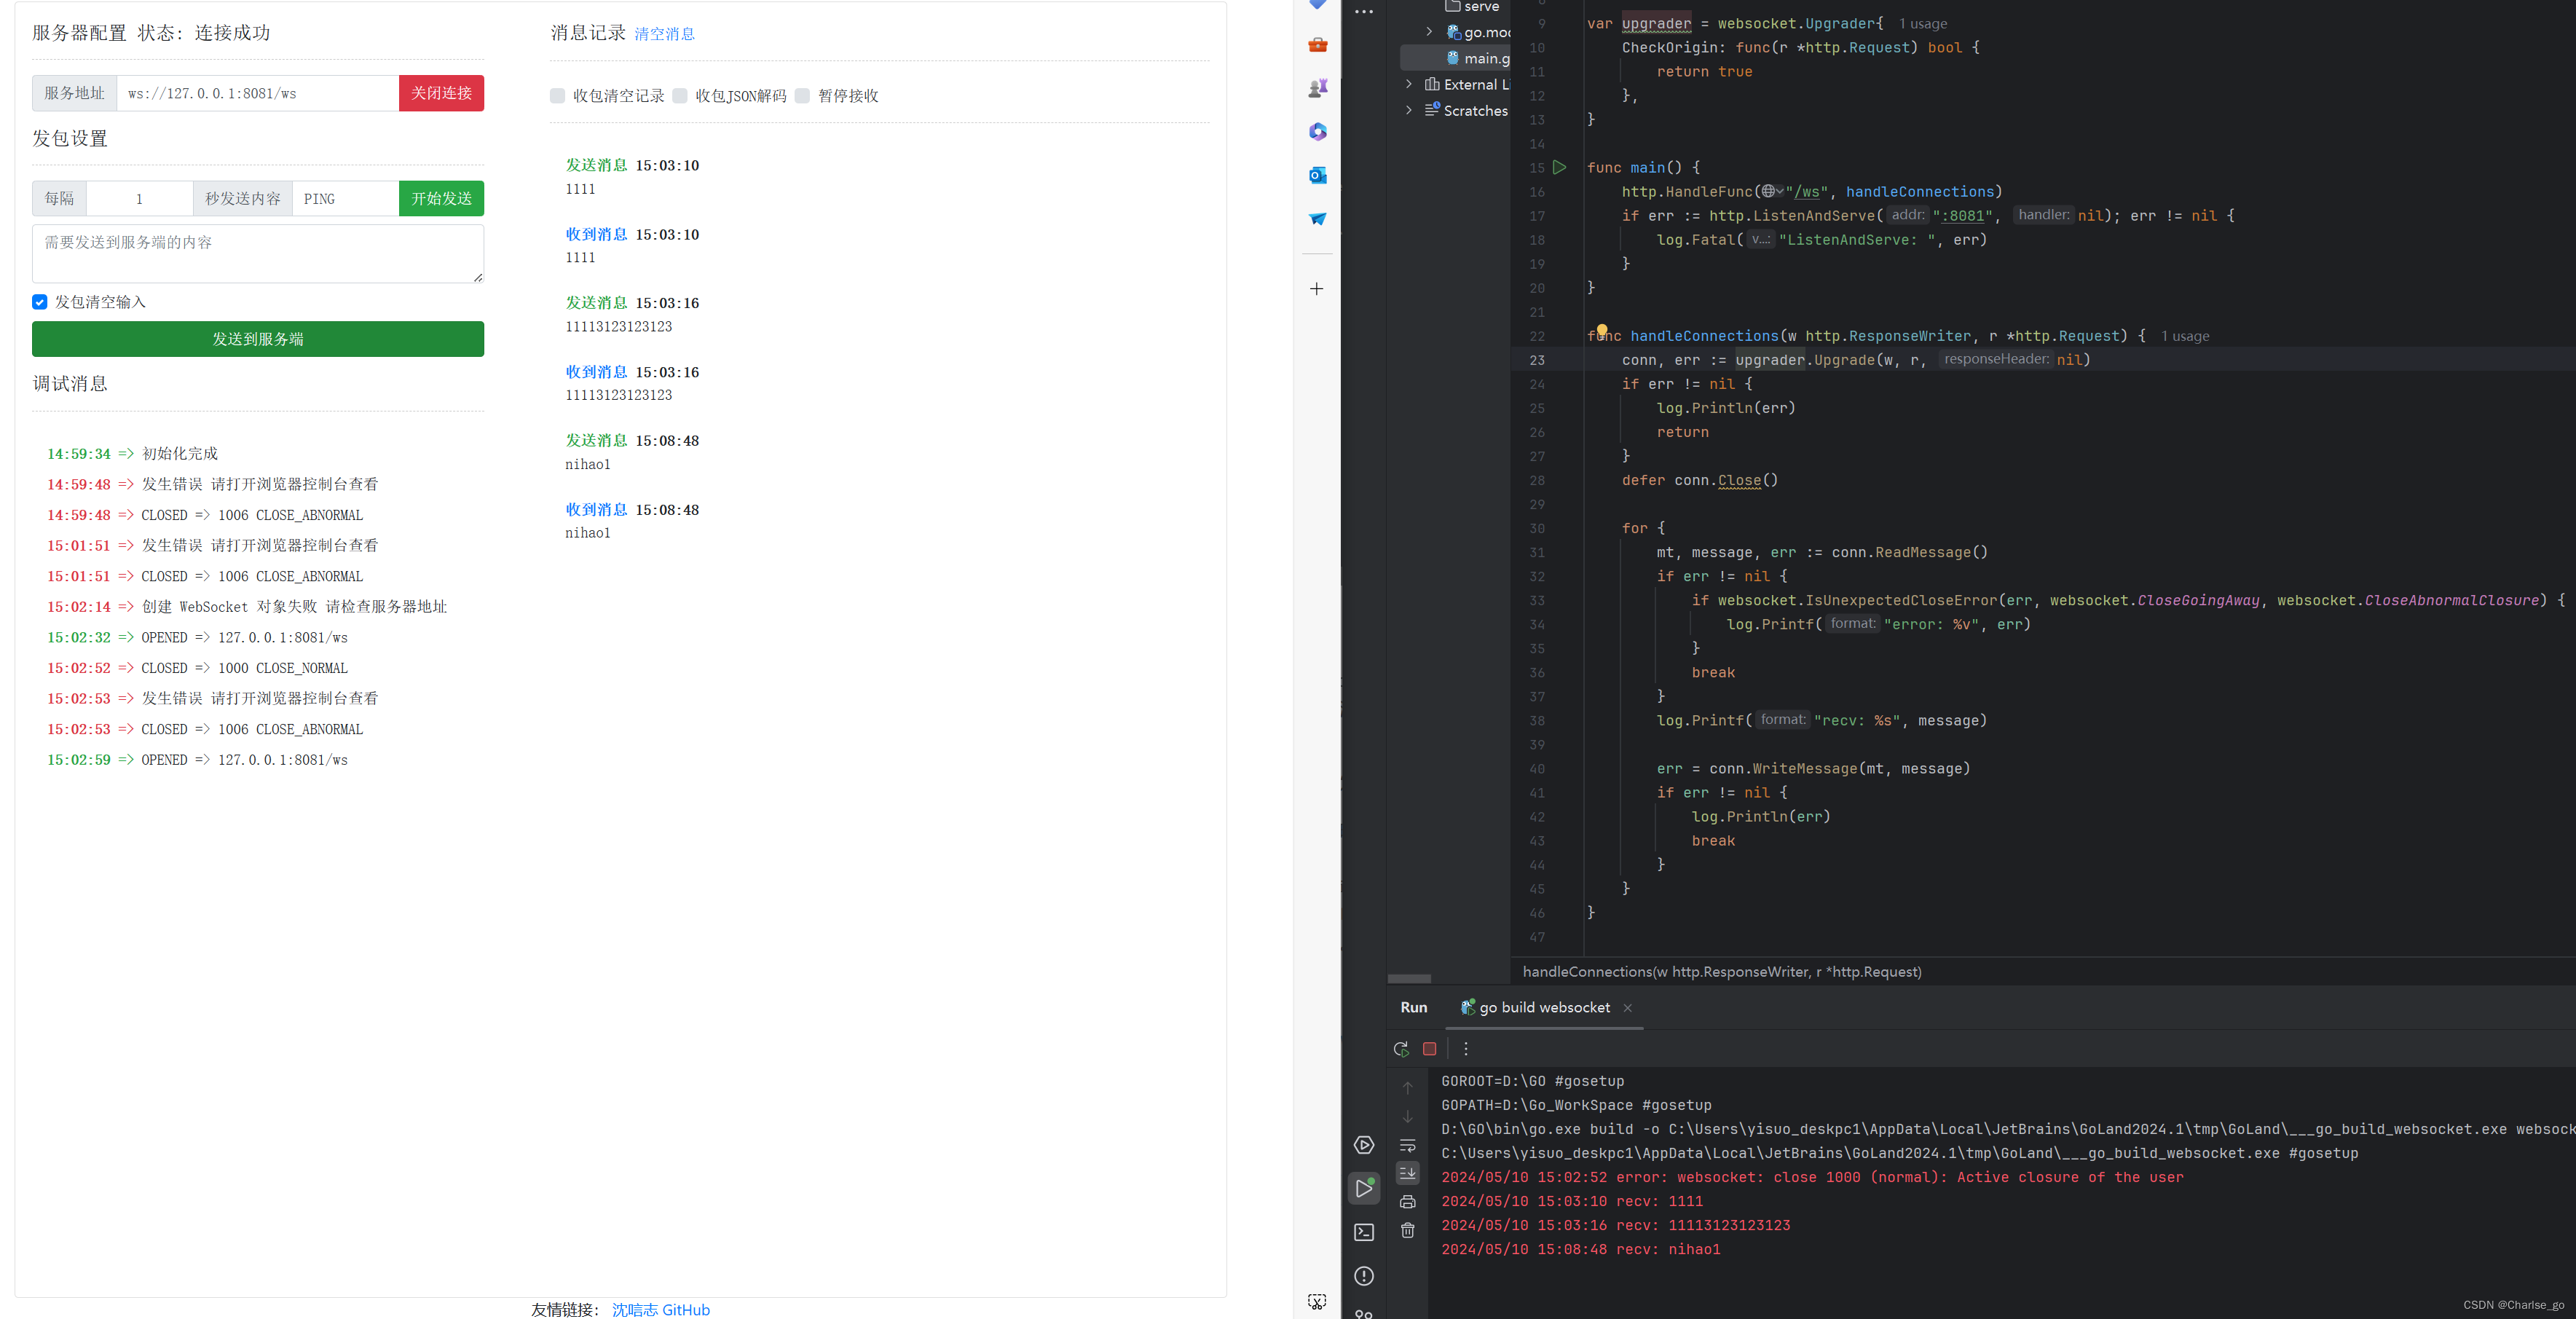This screenshot has height=1319, width=2576.
Task: Uncheck the 发包清空输入 checkbox
Action: coord(40,301)
